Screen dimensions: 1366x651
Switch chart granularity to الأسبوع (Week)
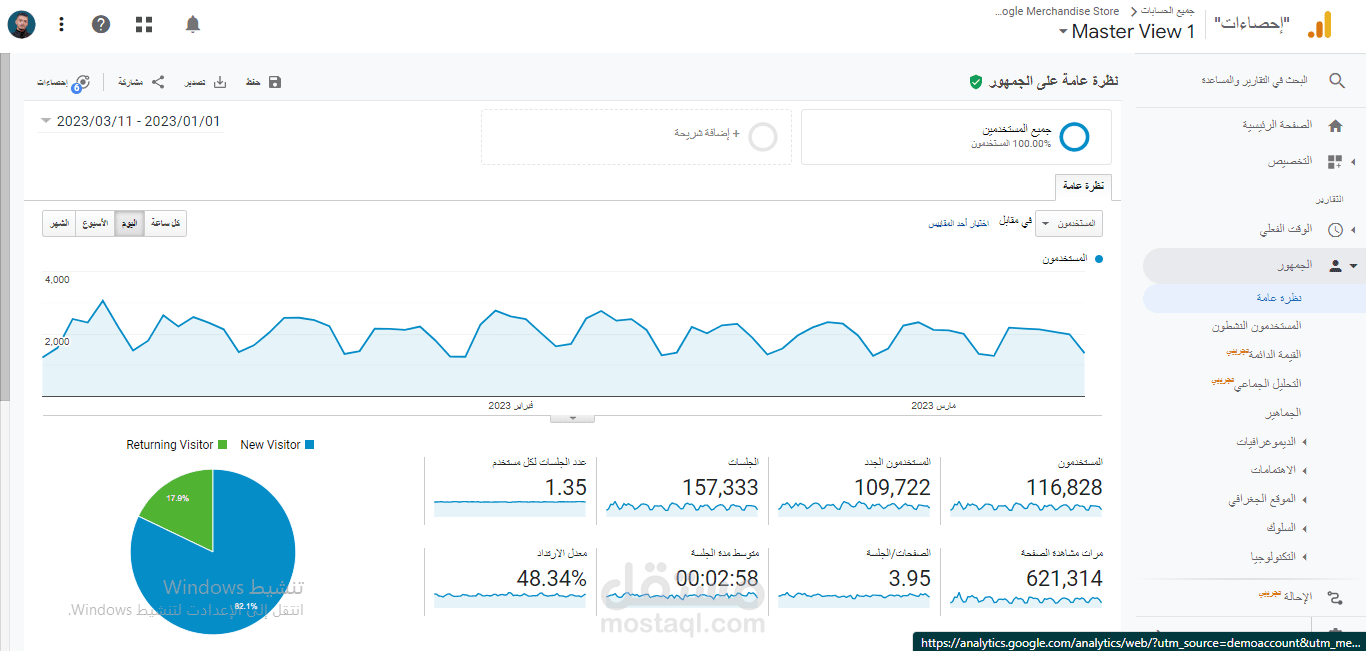tap(96, 223)
